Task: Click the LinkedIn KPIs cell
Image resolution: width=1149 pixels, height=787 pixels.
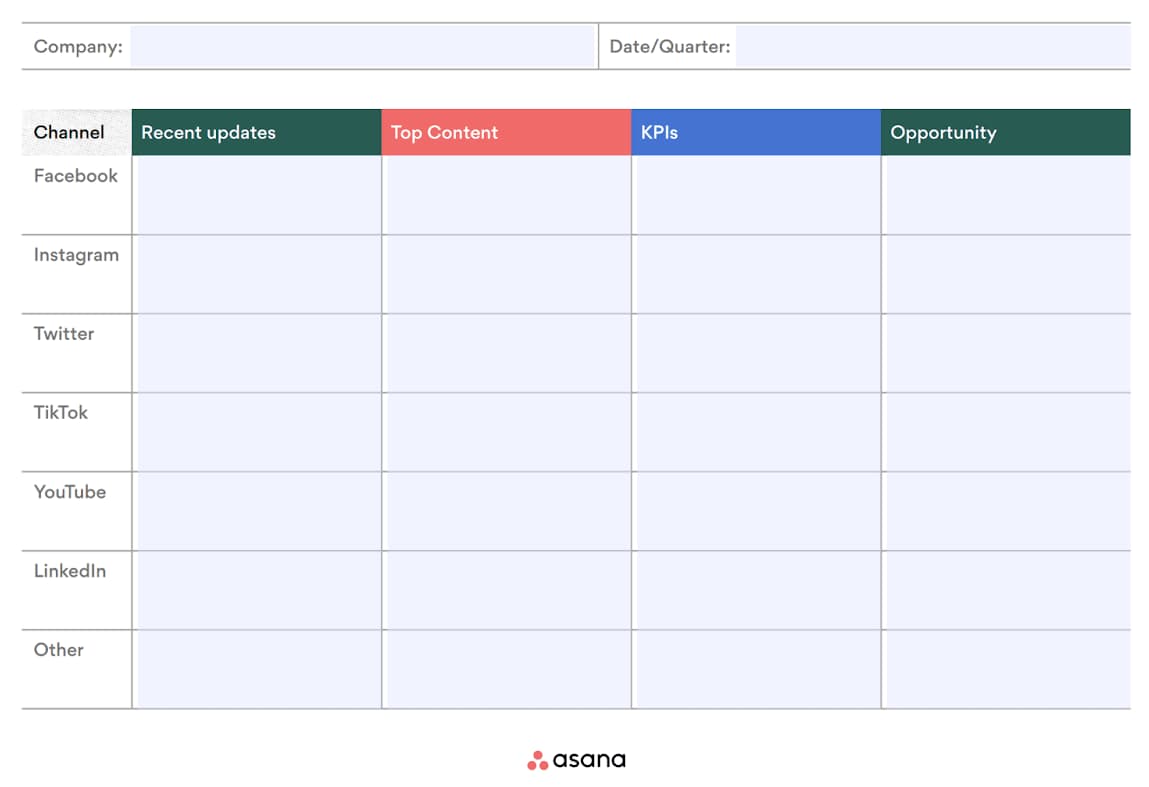Action: (757, 590)
